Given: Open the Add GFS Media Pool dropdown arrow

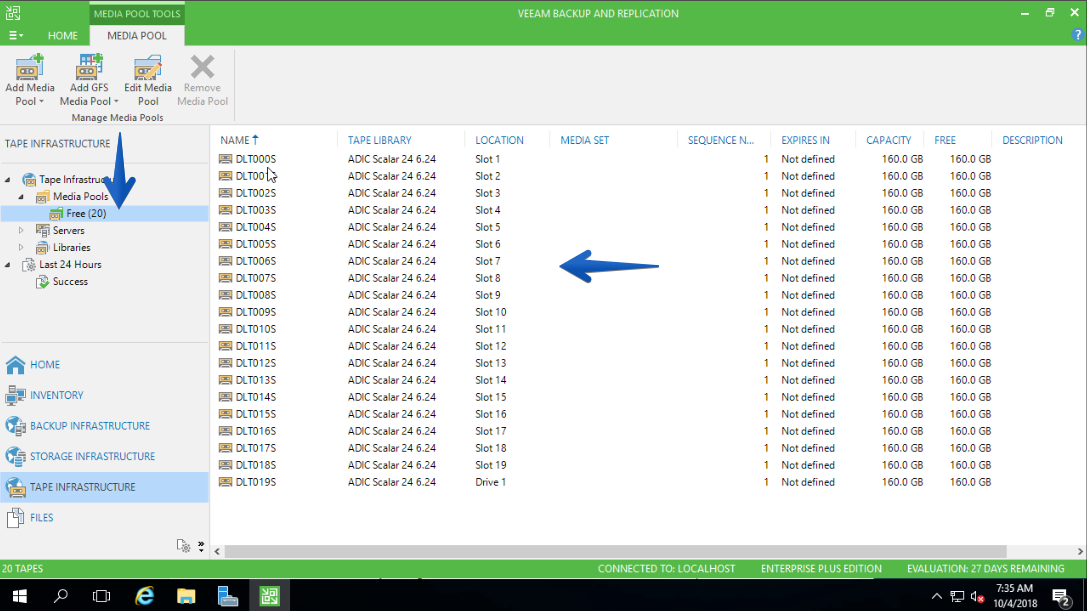Looking at the screenshot, I should 116,102.
